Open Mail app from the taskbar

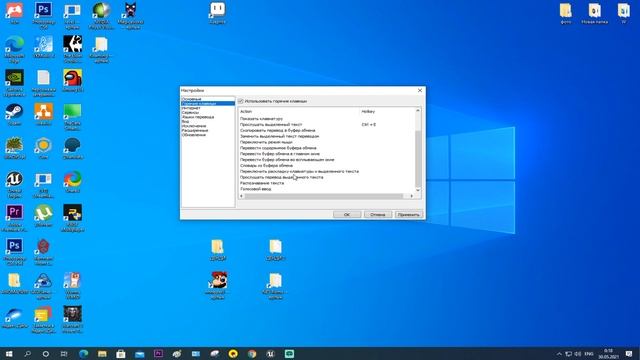point(140,353)
